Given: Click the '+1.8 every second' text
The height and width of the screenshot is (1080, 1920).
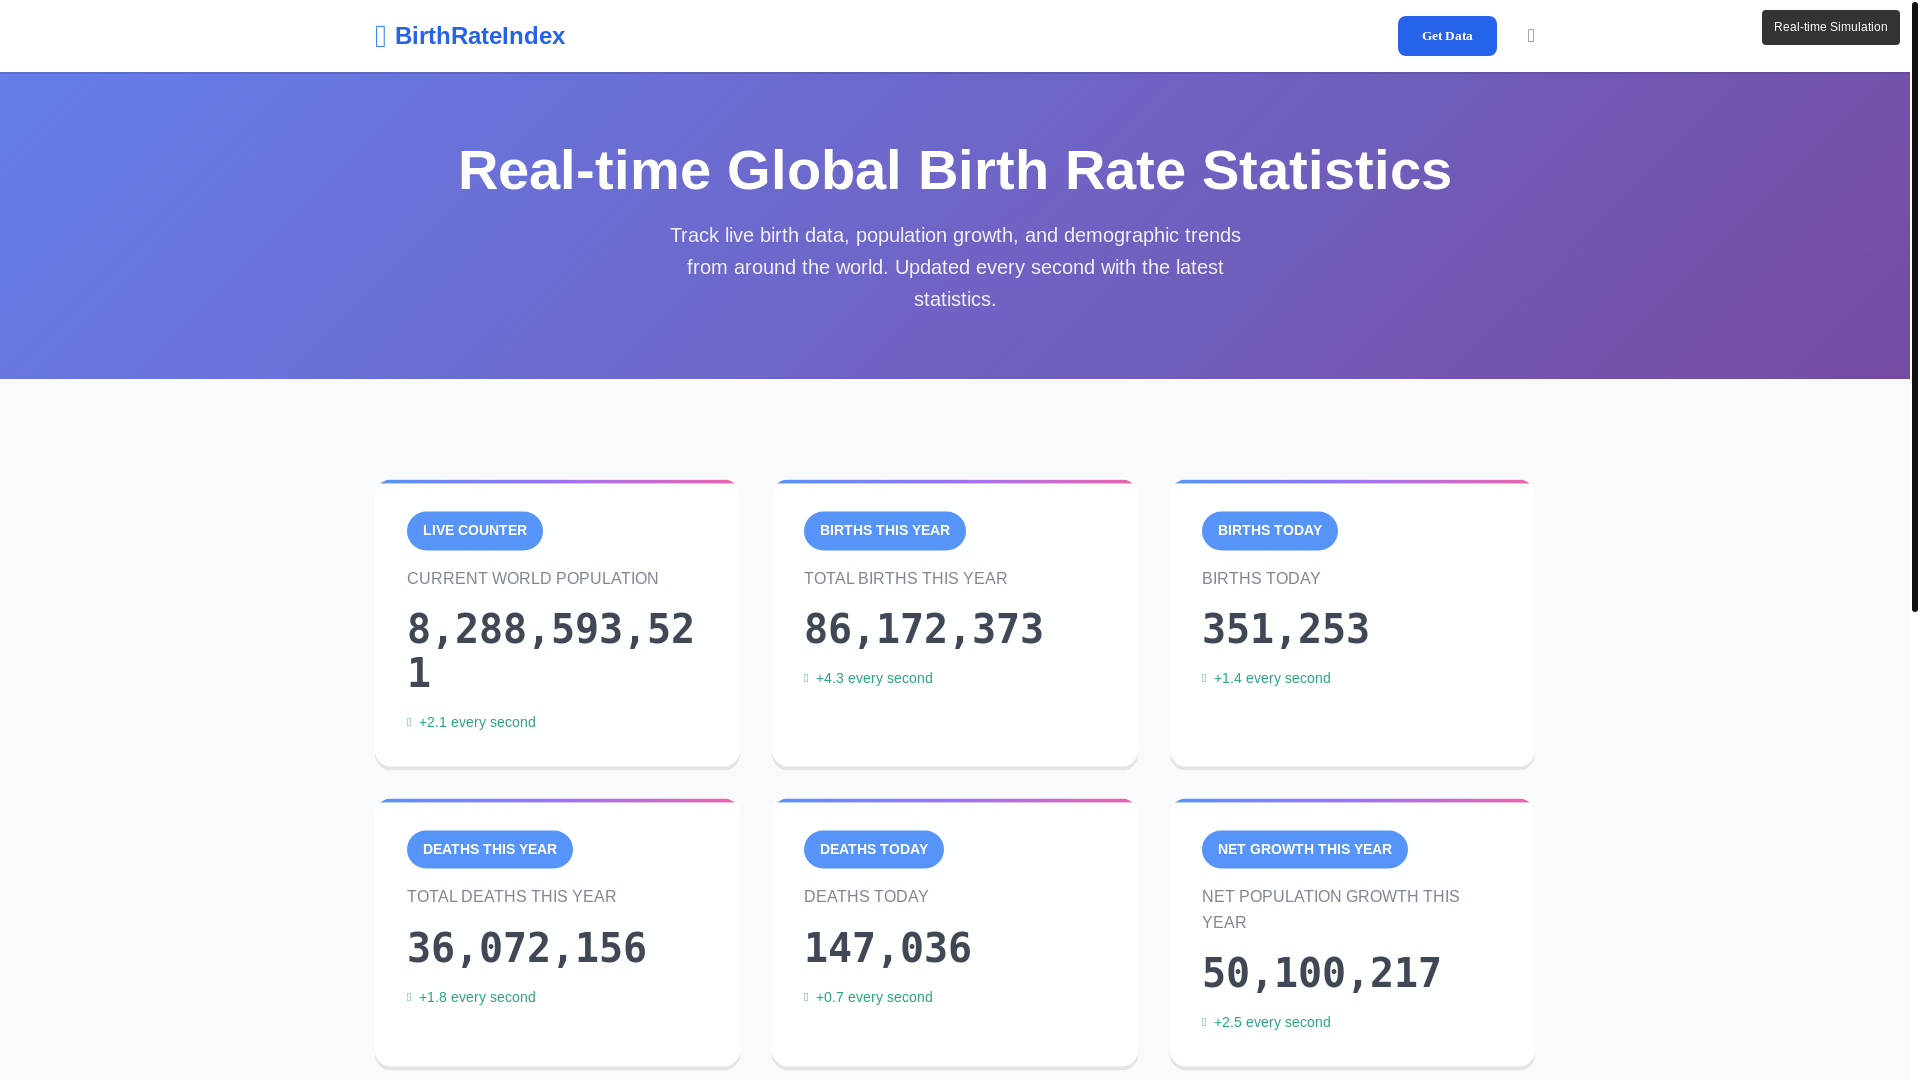Looking at the screenshot, I should pyautogui.click(x=477, y=997).
